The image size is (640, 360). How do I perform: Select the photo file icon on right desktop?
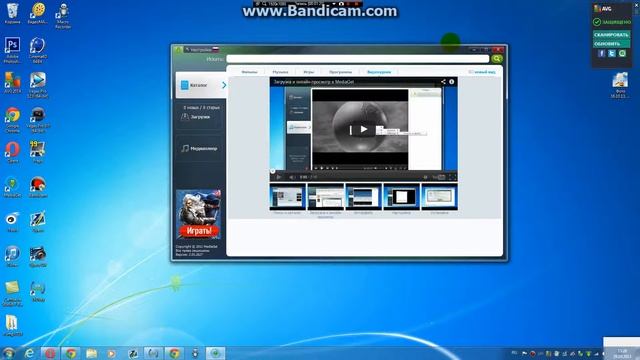click(x=620, y=85)
